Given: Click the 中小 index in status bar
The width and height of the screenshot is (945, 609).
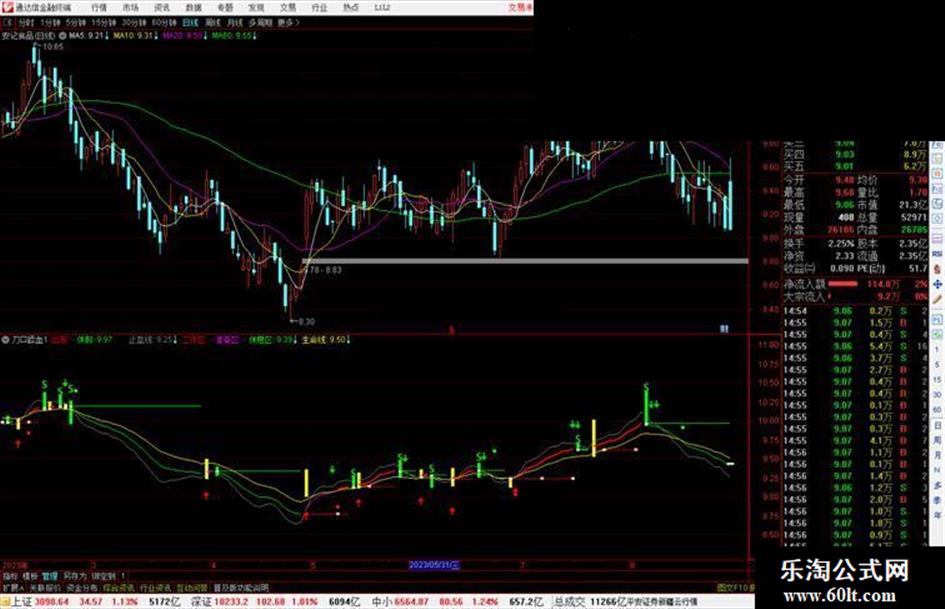Looking at the screenshot, I should [381, 602].
